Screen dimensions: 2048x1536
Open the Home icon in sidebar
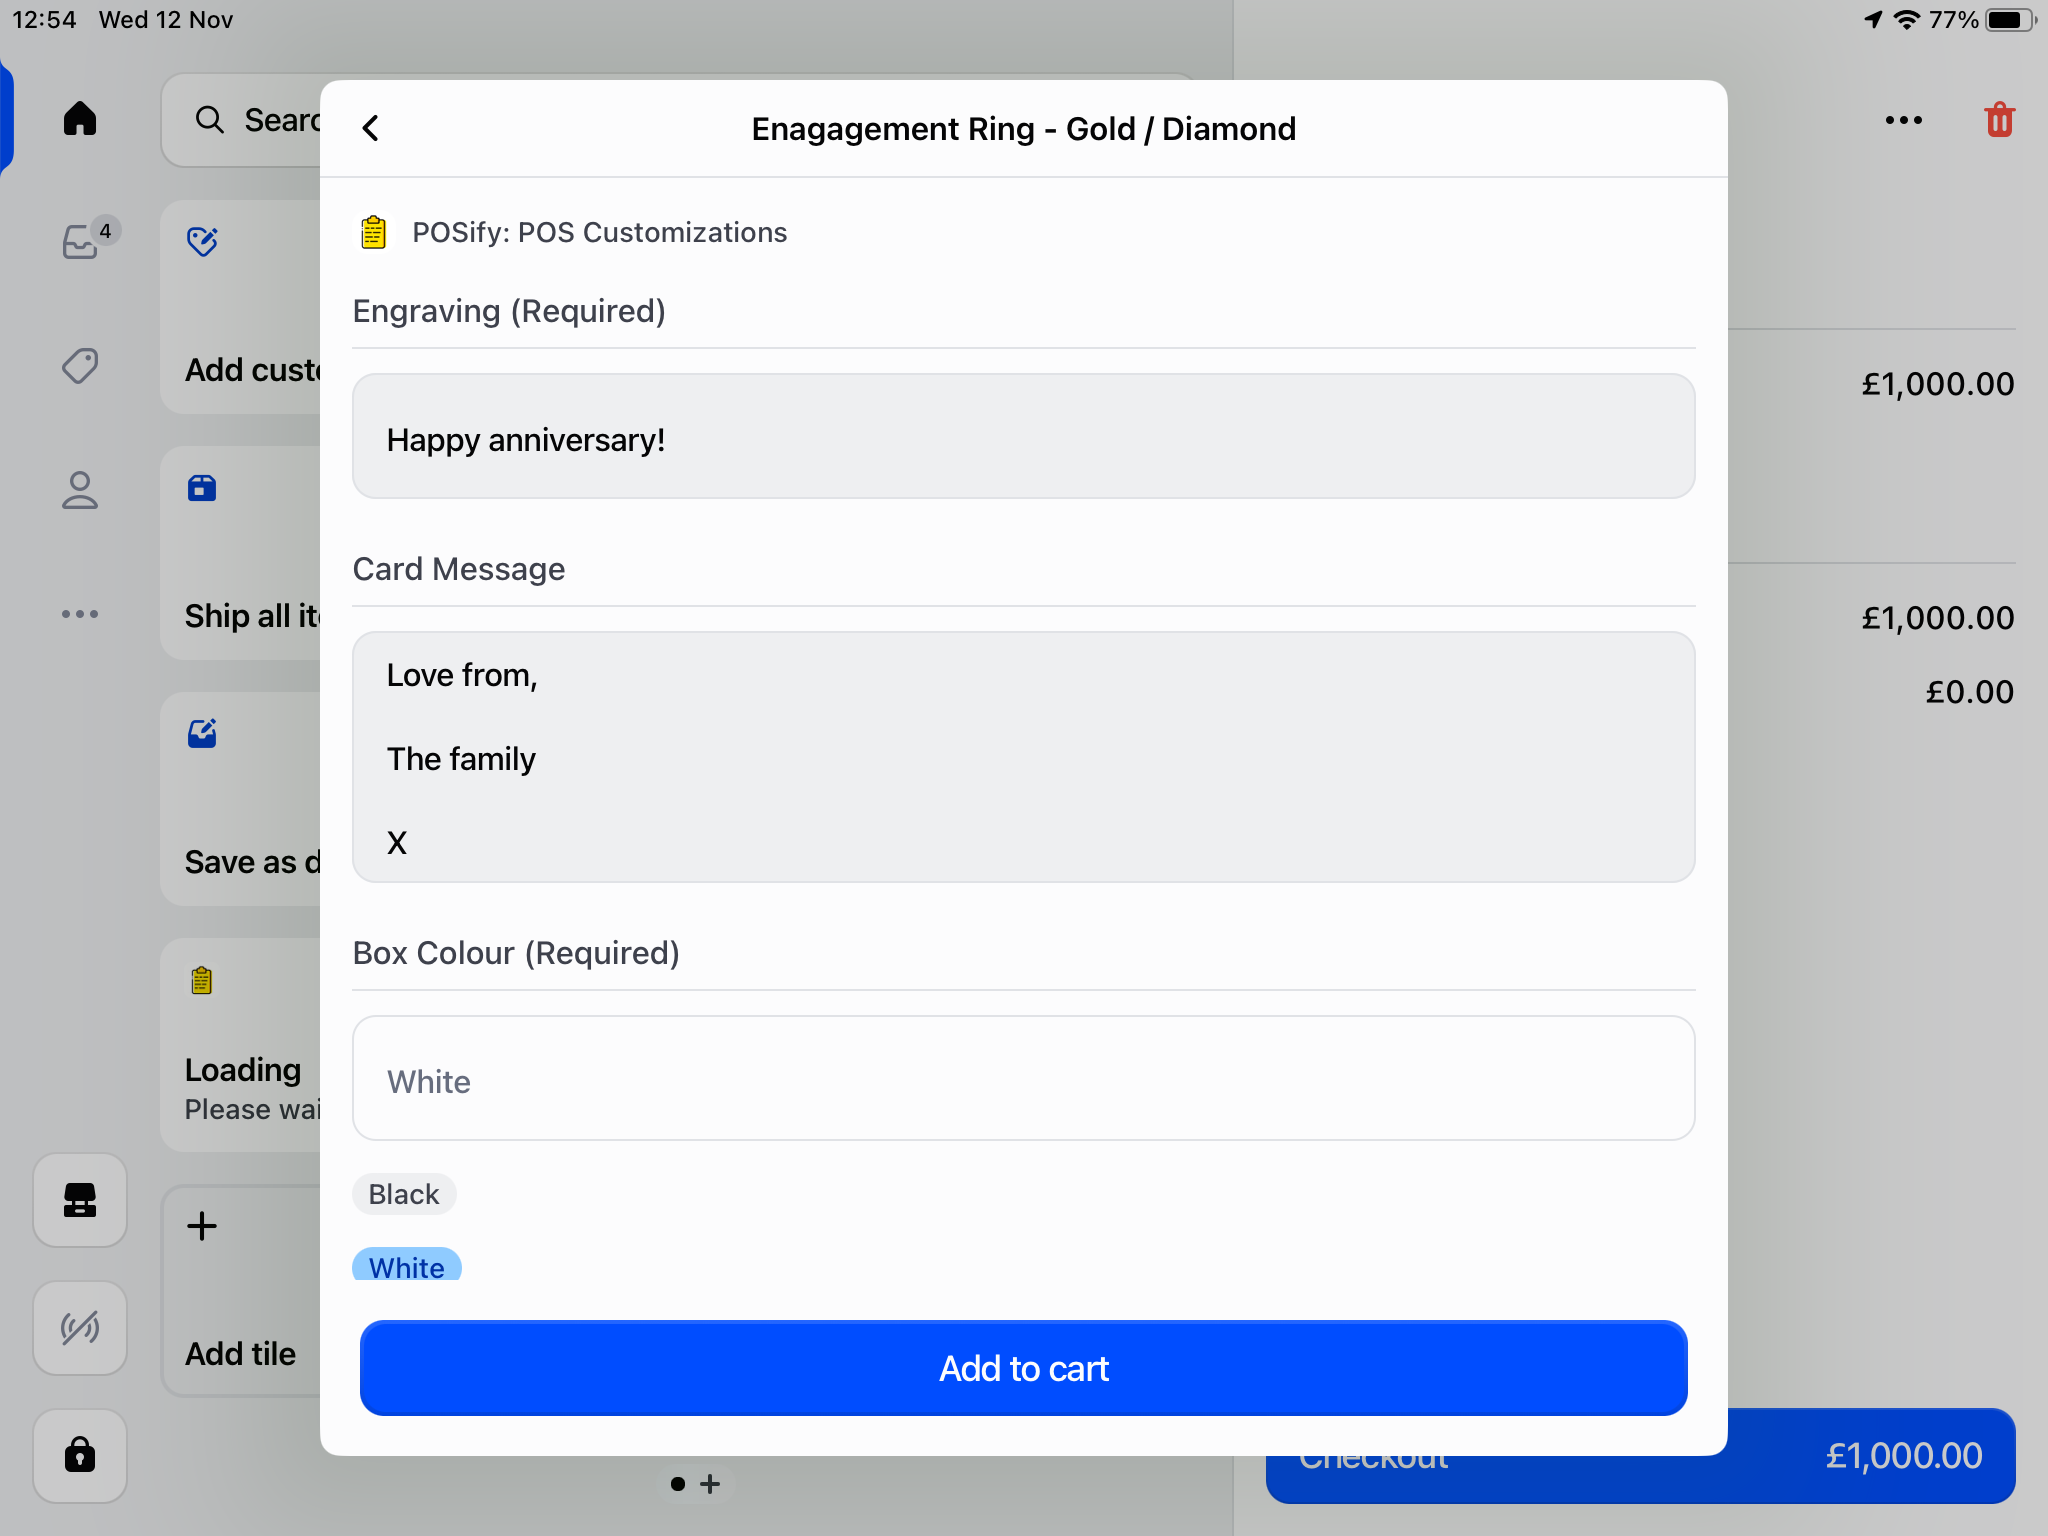click(80, 118)
